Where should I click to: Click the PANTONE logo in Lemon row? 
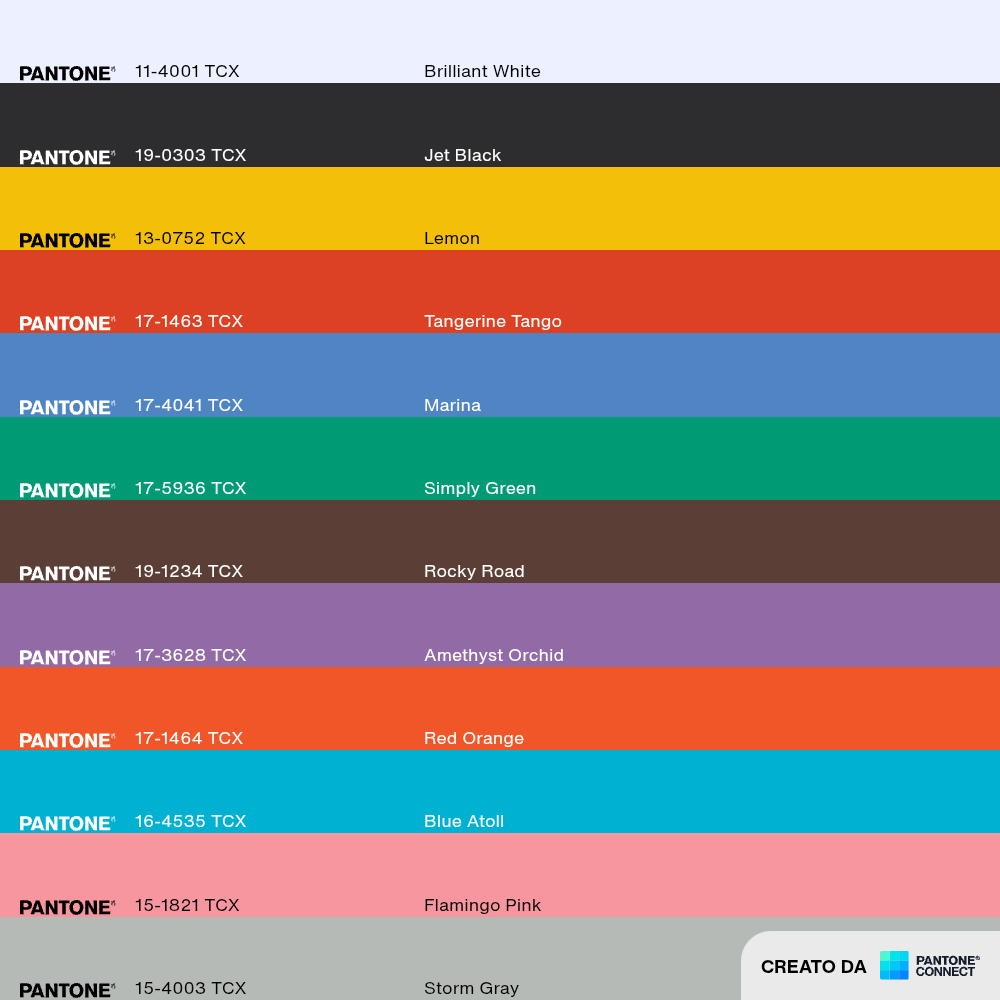click(67, 240)
